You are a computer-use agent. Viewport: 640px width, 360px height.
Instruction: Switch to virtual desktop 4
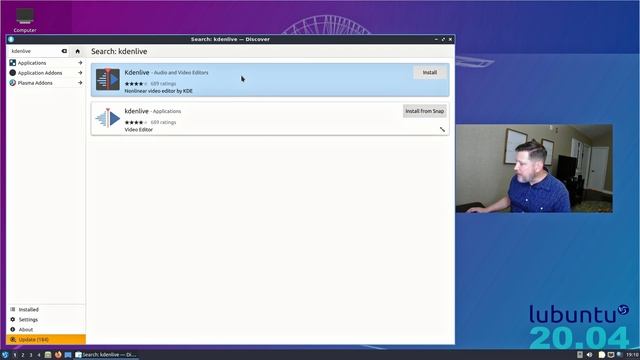click(39, 355)
